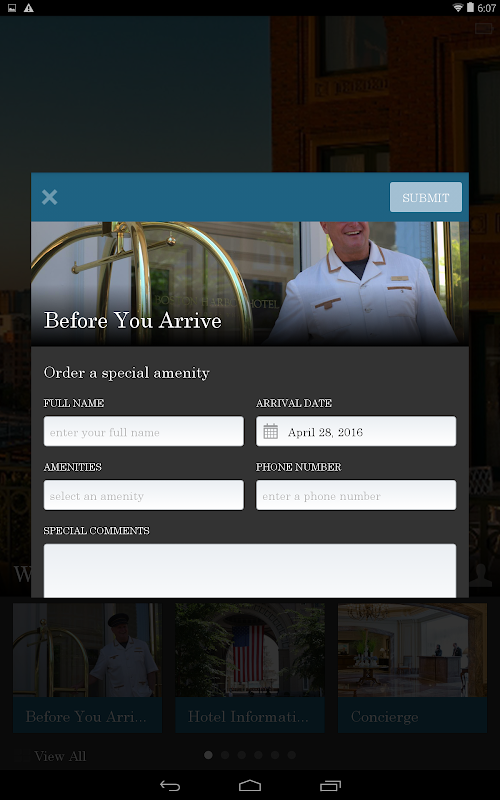
Task: Tap the Wi-Fi status icon
Action: 458,8
